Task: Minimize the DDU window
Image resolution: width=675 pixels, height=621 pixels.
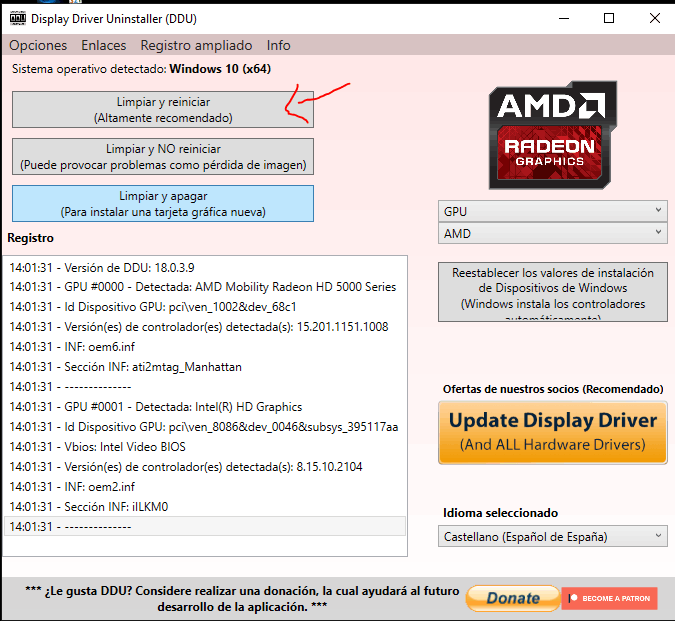Action: coord(564,19)
